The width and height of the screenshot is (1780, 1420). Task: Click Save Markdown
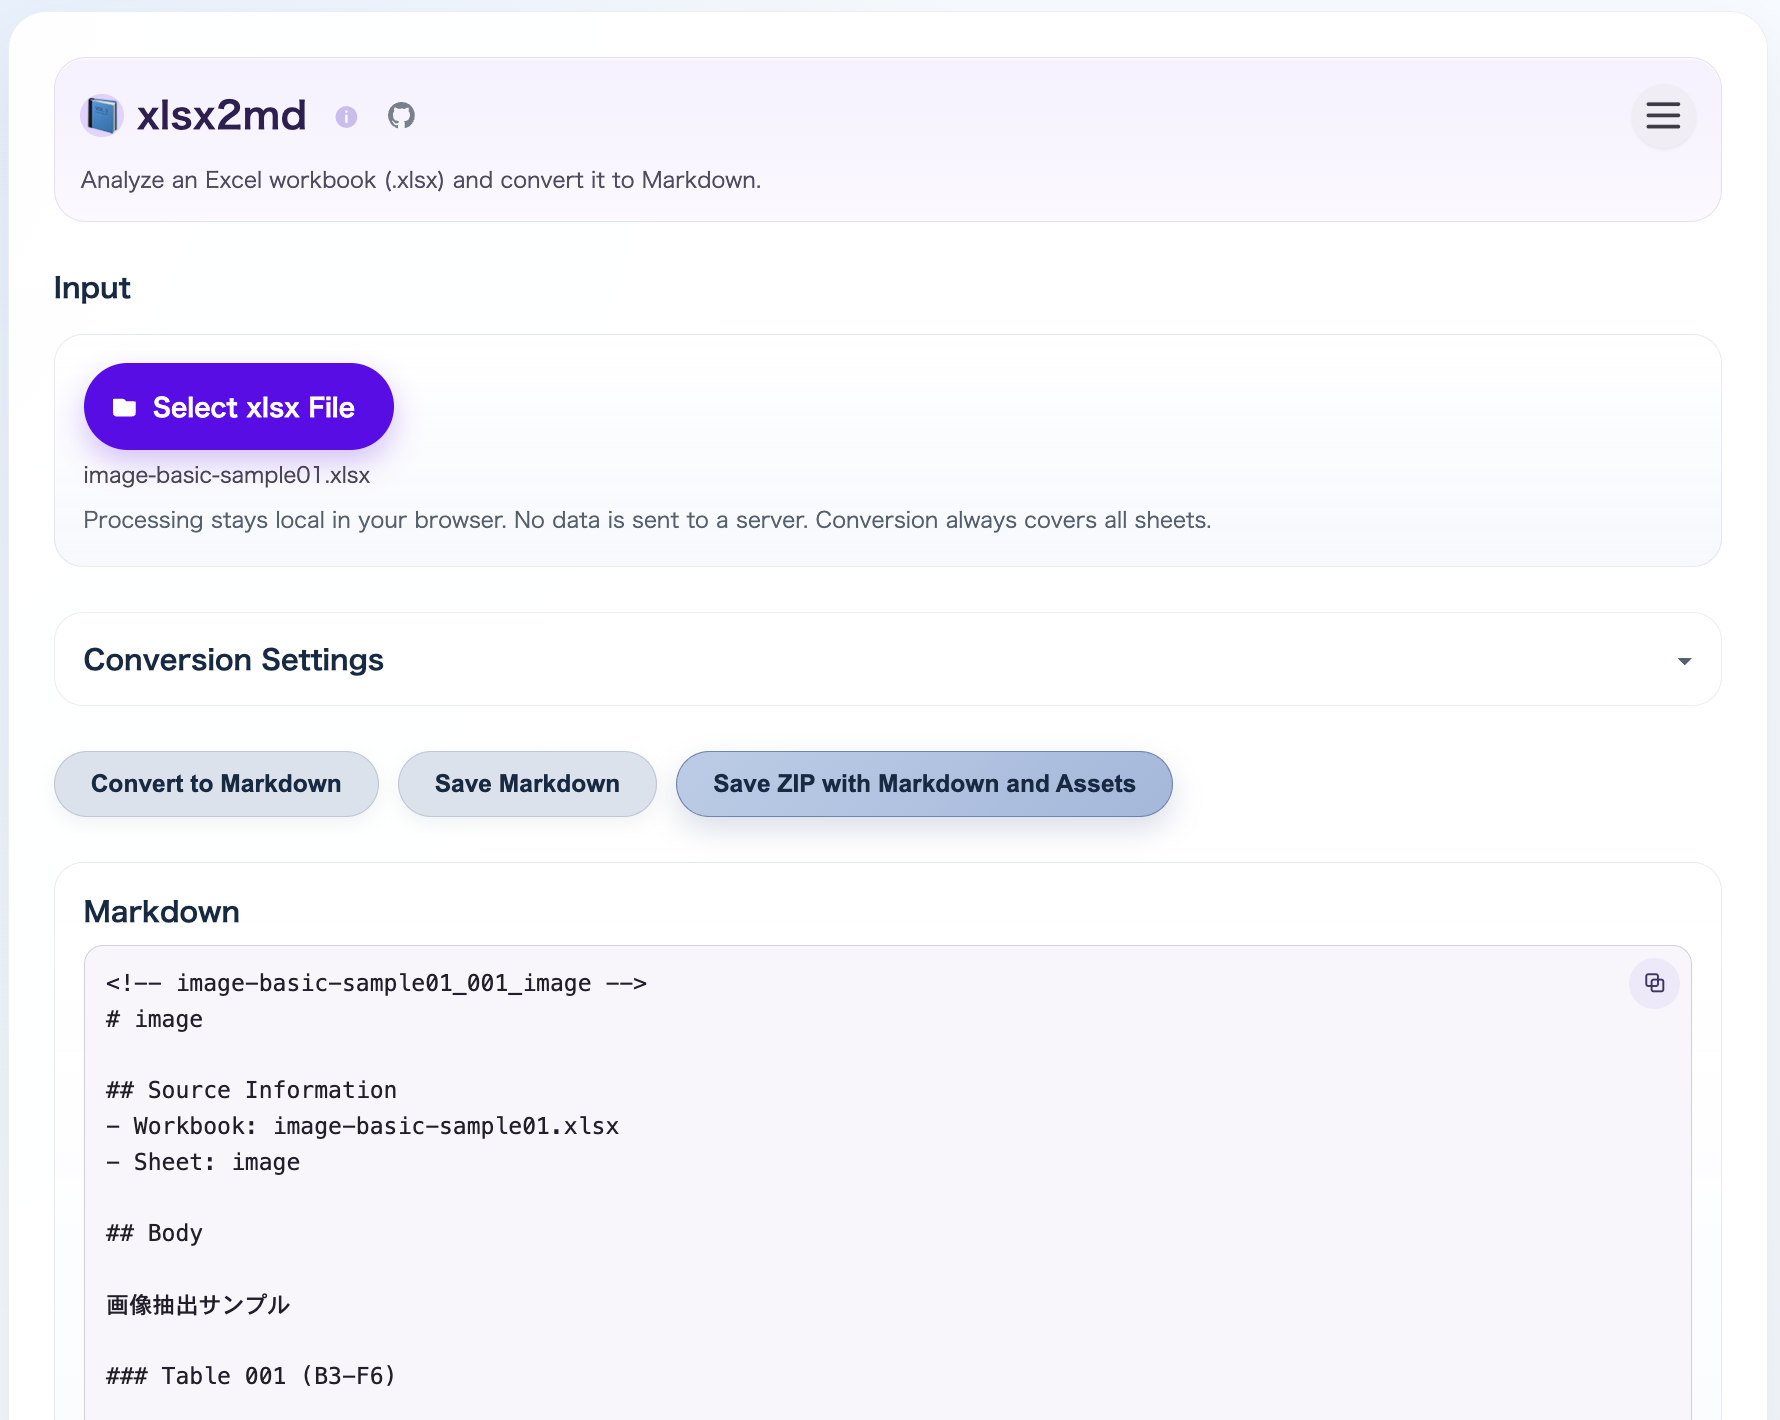527,783
